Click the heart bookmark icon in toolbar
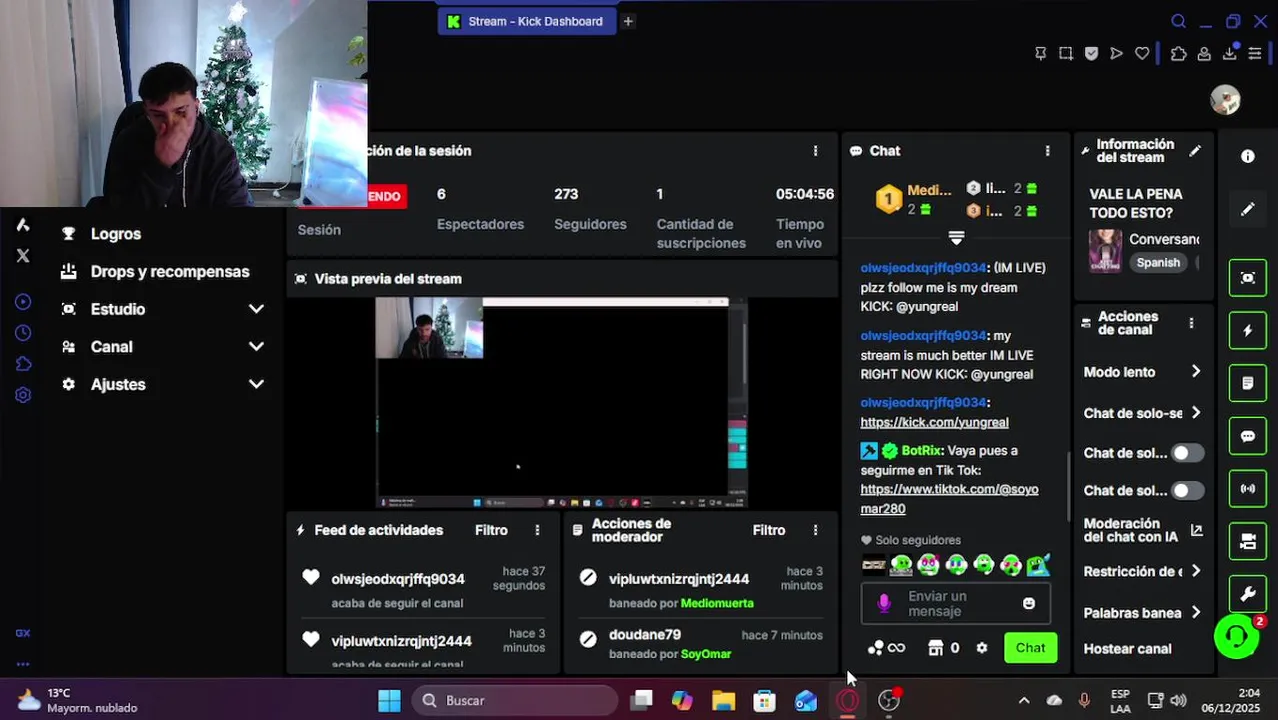 click(1142, 54)
